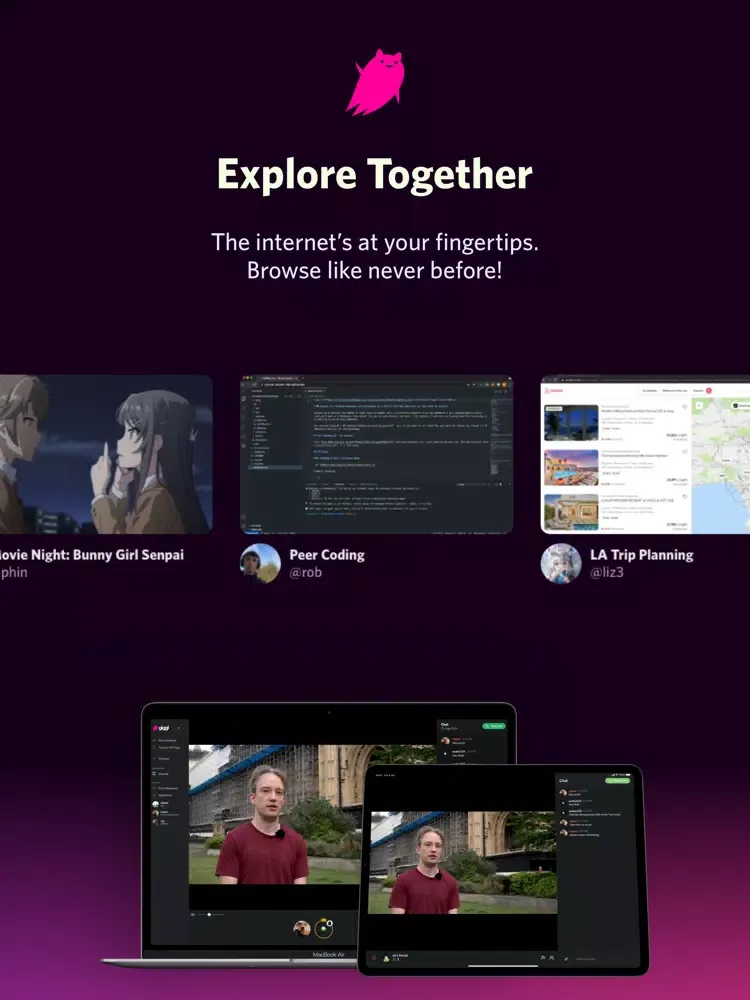The width and height of the screenshot is (750, 1000).
Task: Click the red leave icon on iPad bottom bar
Action: tap(374, 957)
